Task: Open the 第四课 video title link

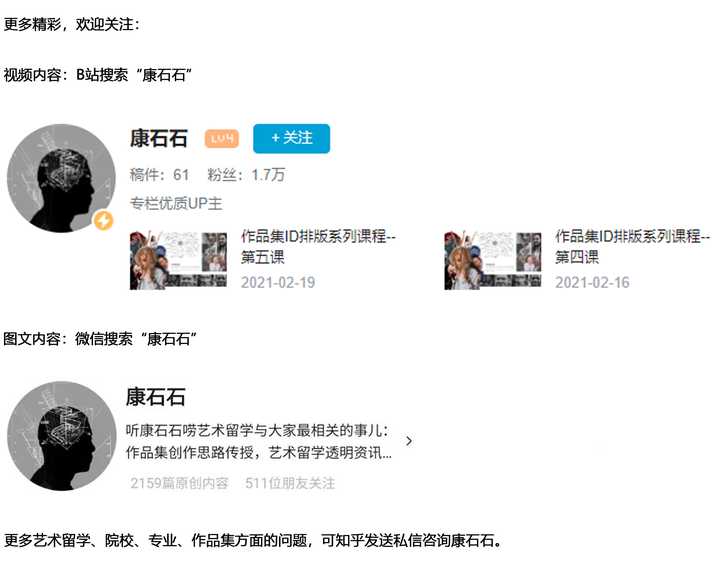Action: click(x=632, y=247)
